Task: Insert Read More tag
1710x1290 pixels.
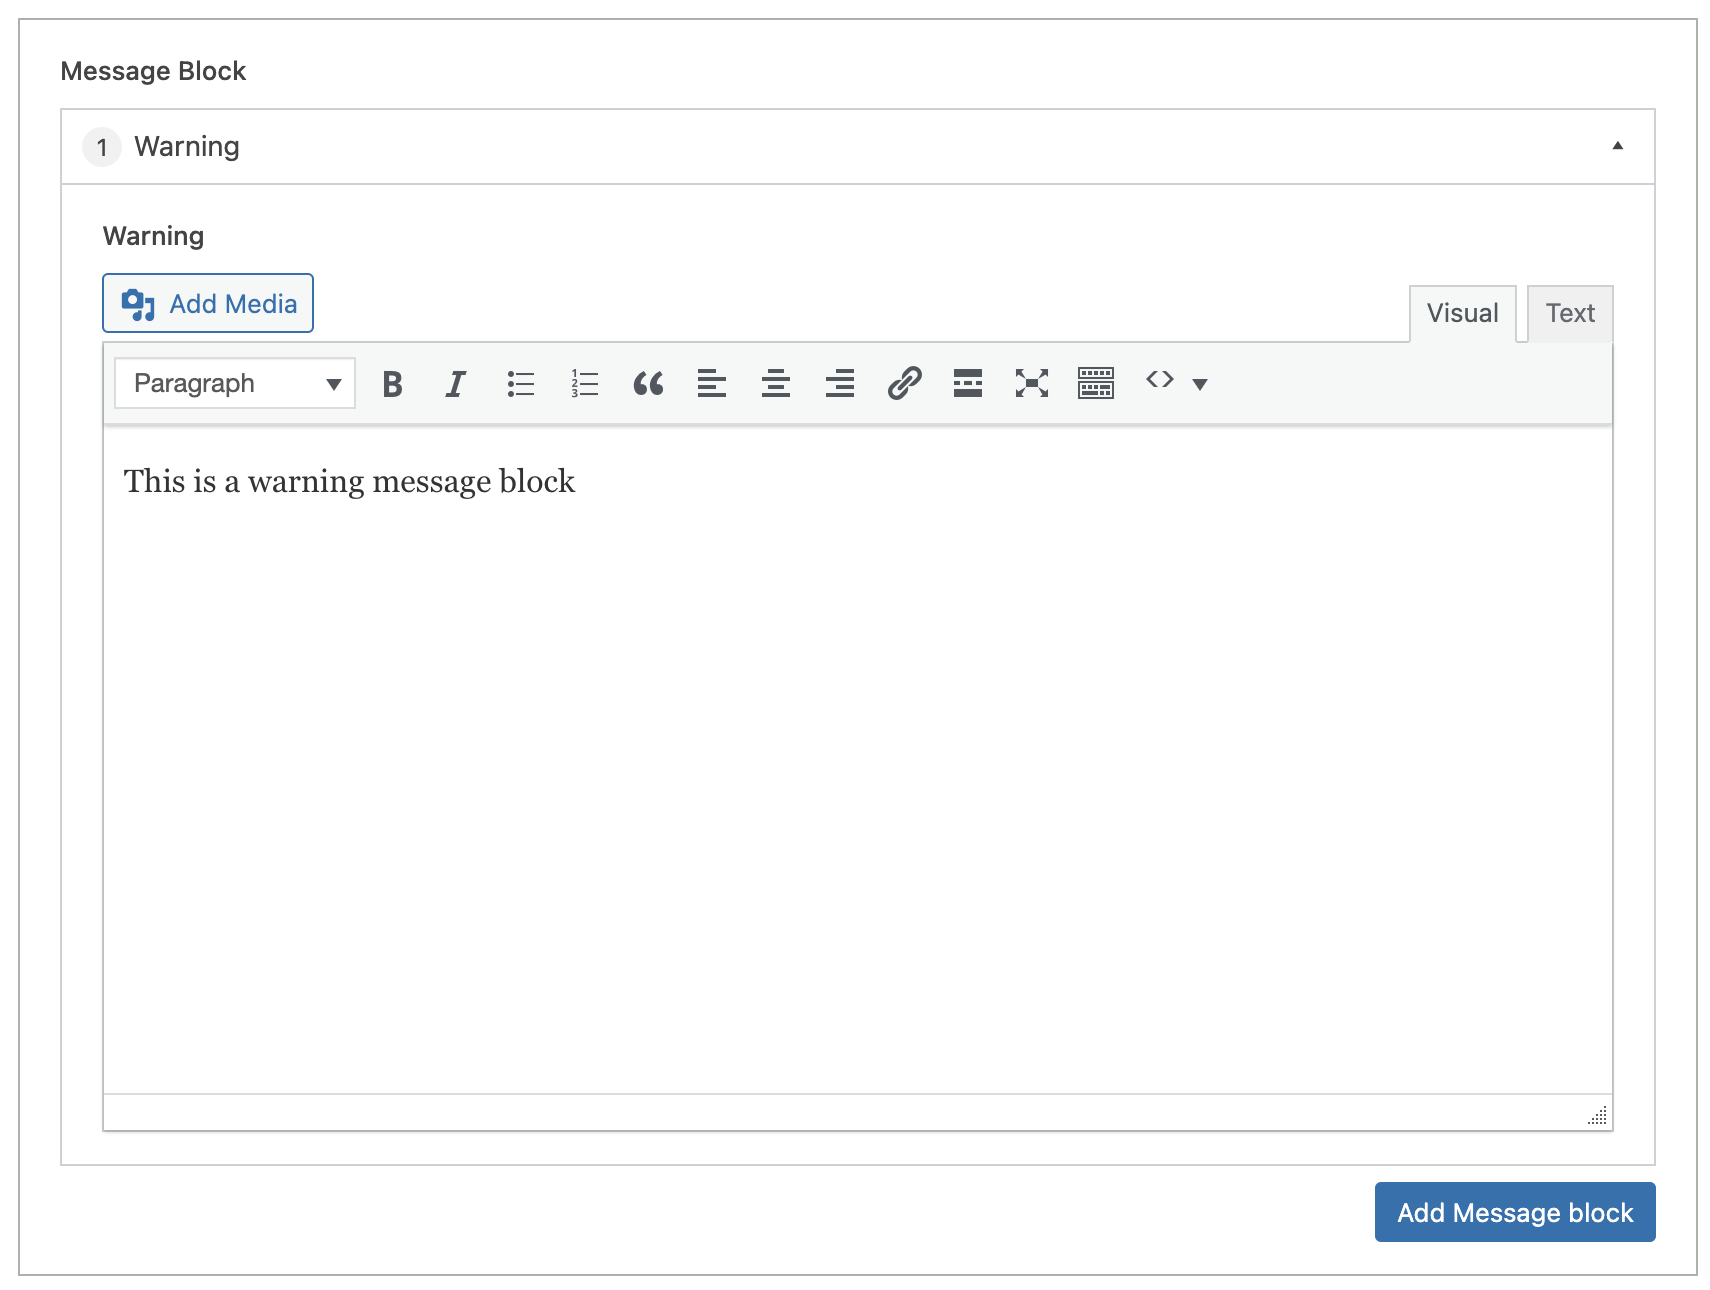Action: [968, 384]
